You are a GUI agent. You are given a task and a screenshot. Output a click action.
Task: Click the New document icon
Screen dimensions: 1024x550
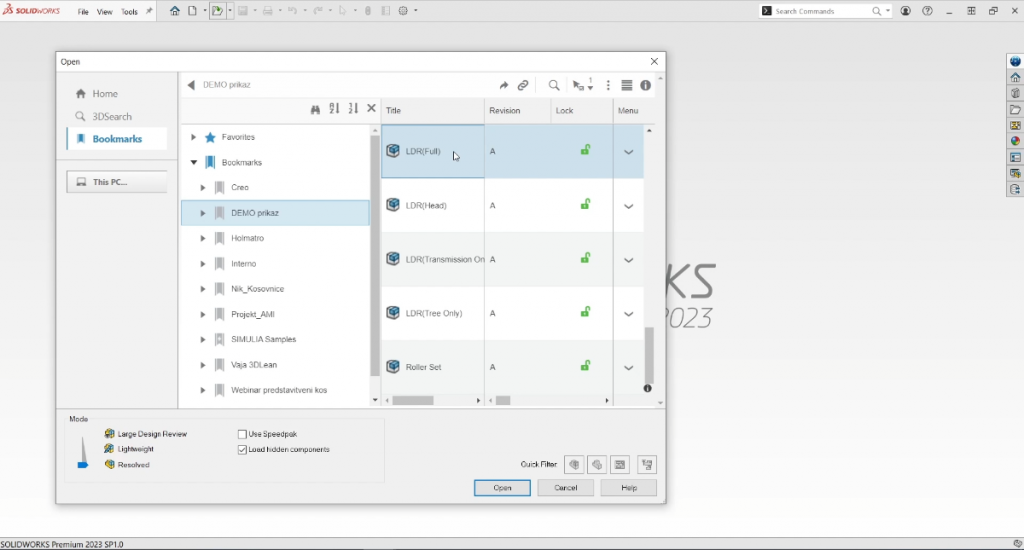point(193,11)
